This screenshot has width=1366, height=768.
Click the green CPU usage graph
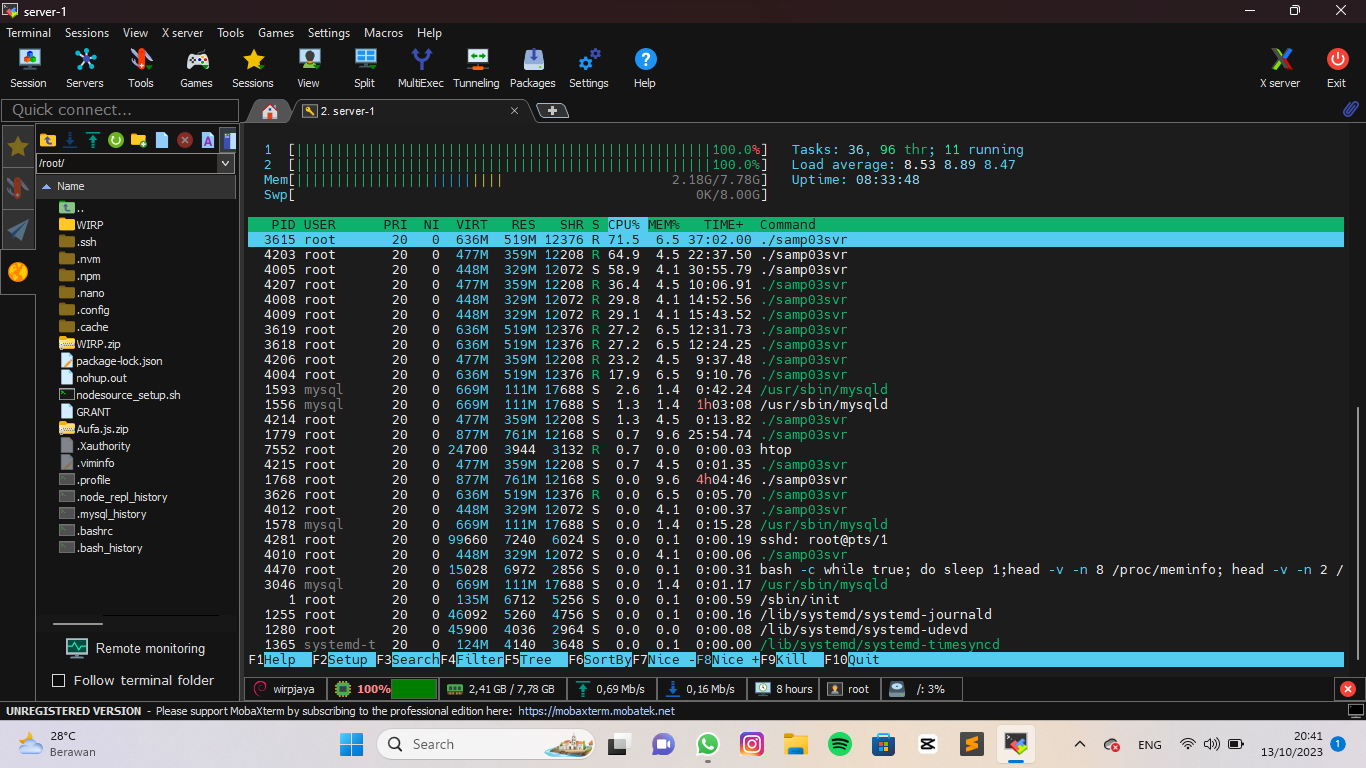pos(414,689)
